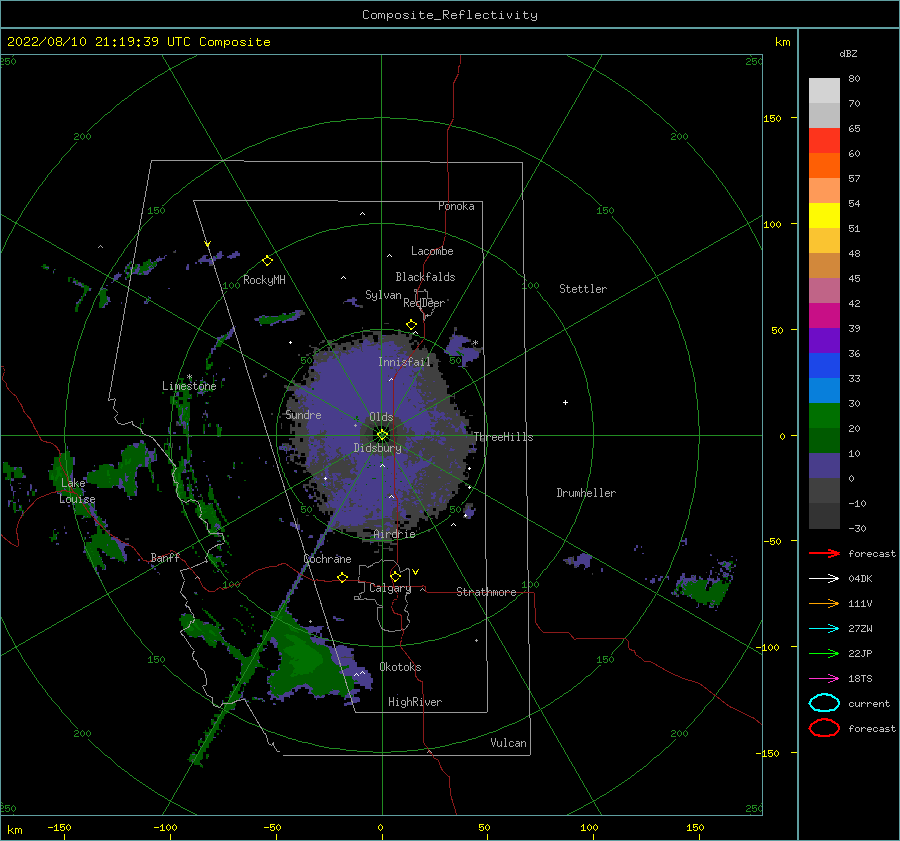Click the ThreeHills label
The height and width of the screenshot is (841, 900).
[503, 437]
